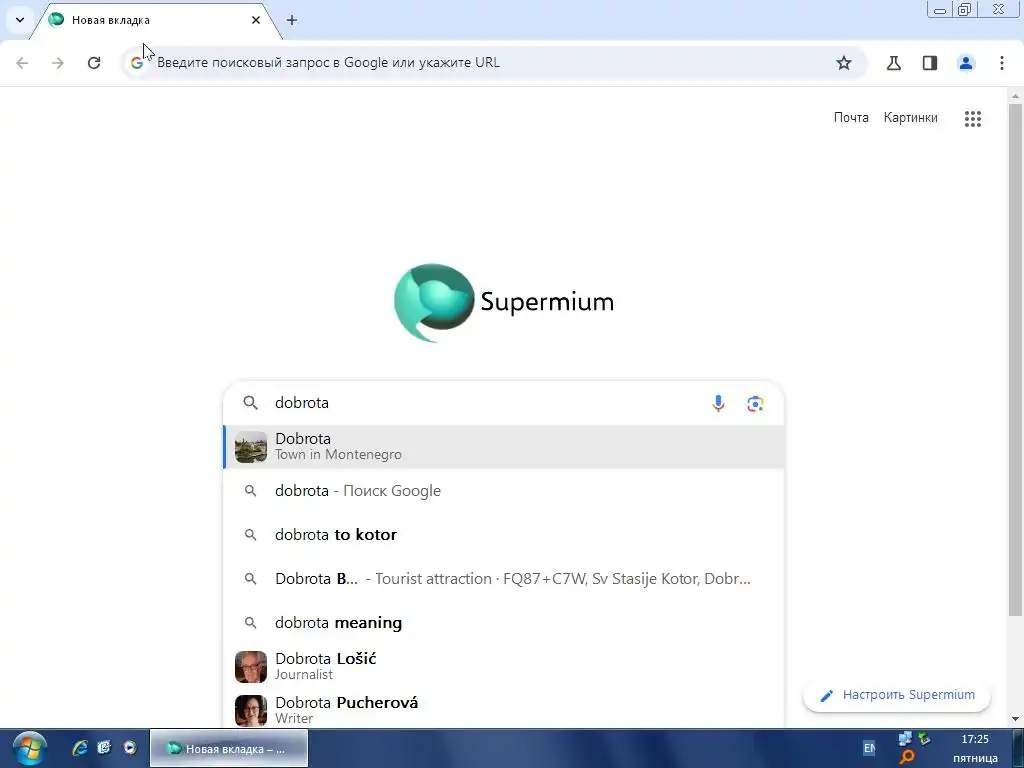Close the Новая вкладка tab
This screenshot has height=768, width=1024.
(256, 20)
